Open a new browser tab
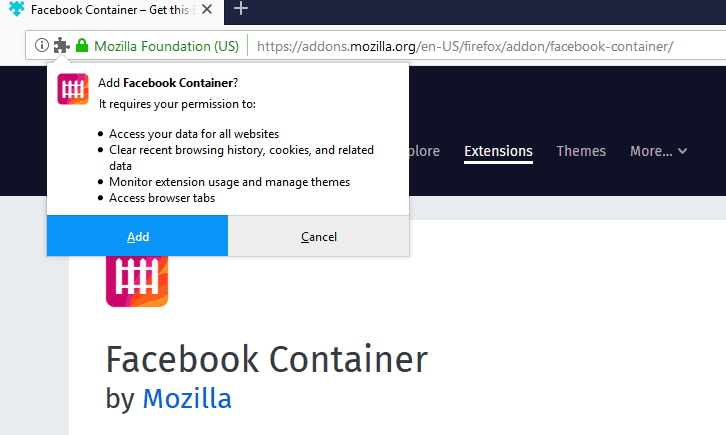Image resolution: width=726 pixels, height=435 pixels. click(x=241, y=8)
